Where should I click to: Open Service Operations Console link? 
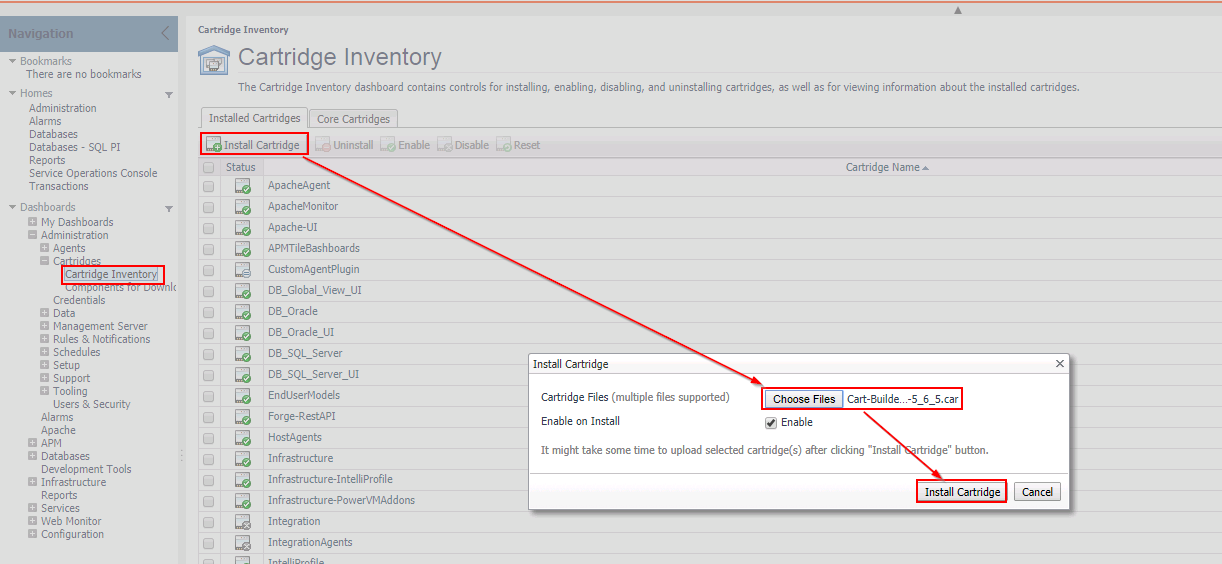coord(93,173)
